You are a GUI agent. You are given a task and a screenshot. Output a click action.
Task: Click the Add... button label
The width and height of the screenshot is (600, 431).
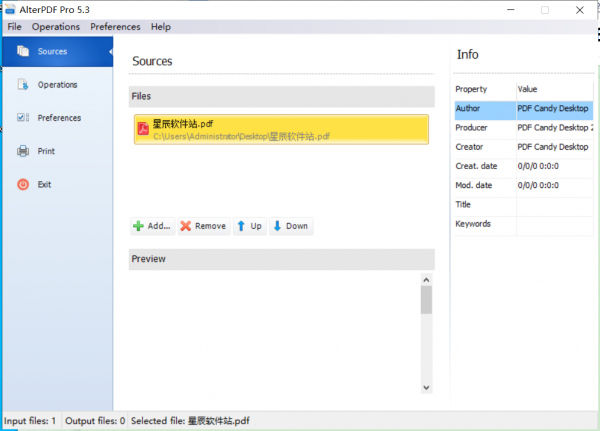pos(159,226)
